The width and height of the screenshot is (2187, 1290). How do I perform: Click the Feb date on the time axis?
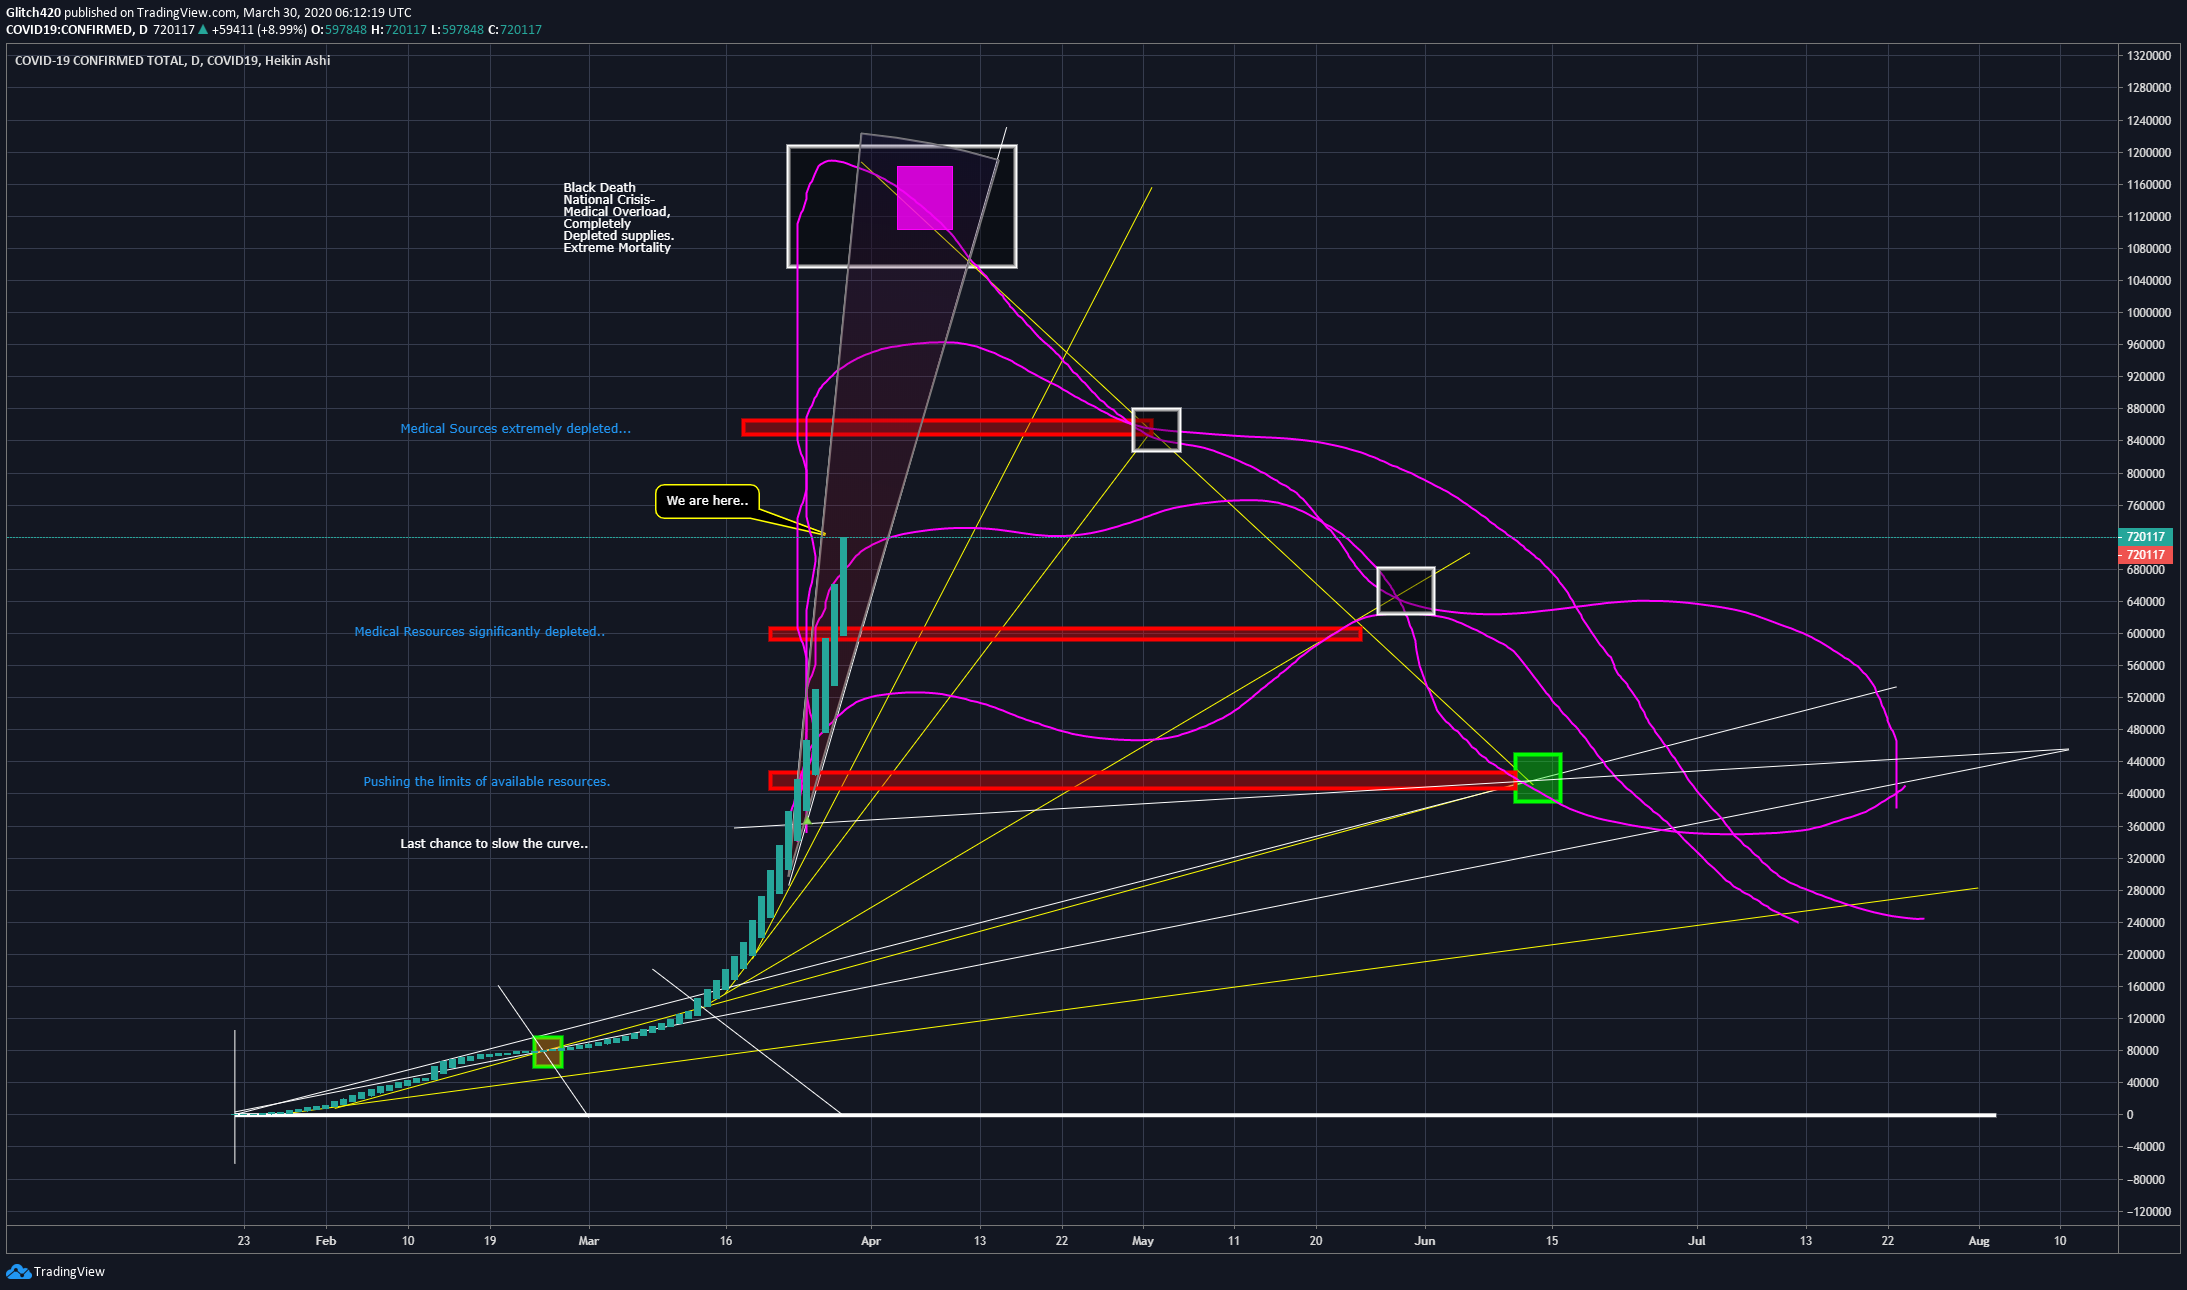(x=326, y=1241)
